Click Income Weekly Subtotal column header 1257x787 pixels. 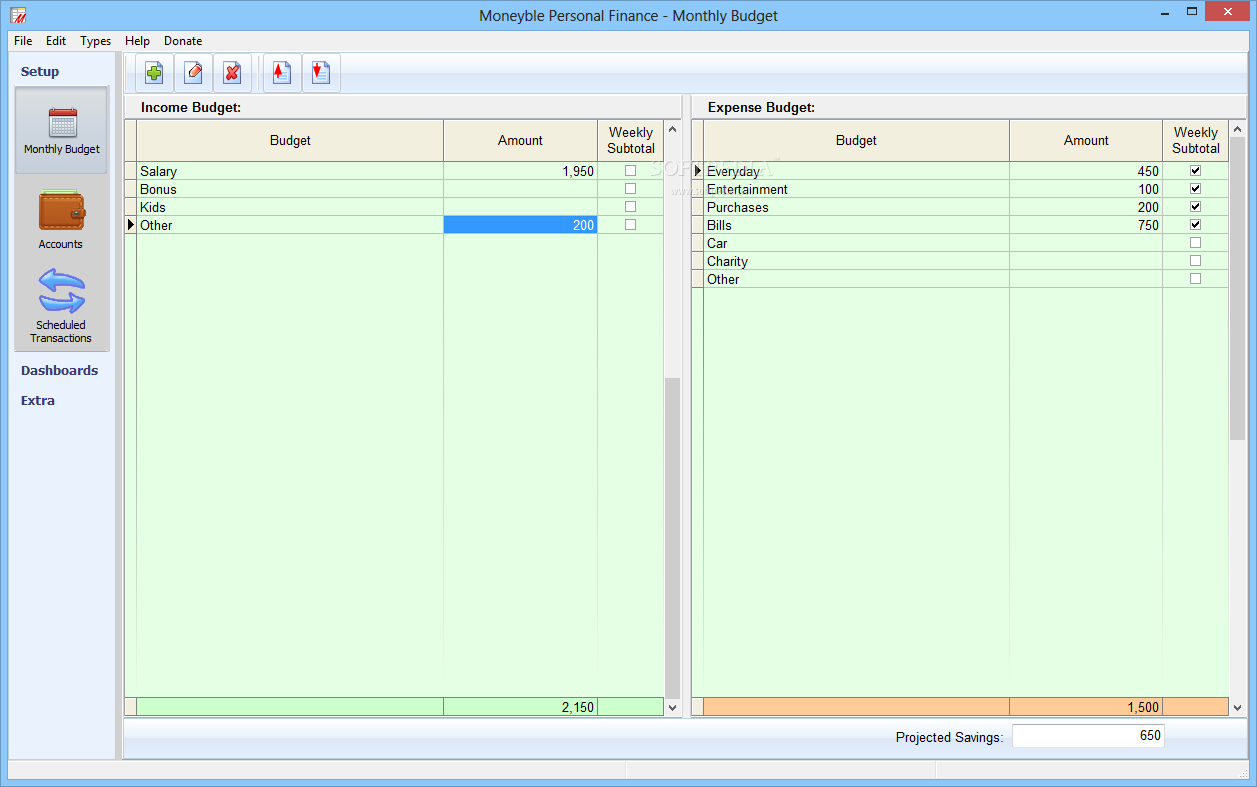631,141
